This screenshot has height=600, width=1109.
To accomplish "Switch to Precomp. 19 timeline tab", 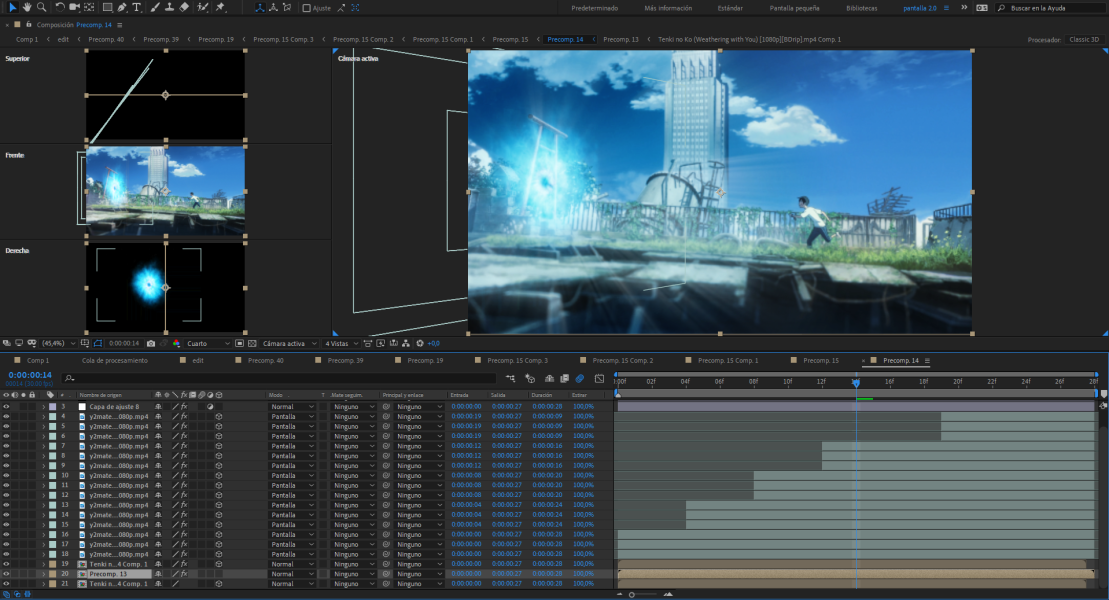I will coord(425,361).
